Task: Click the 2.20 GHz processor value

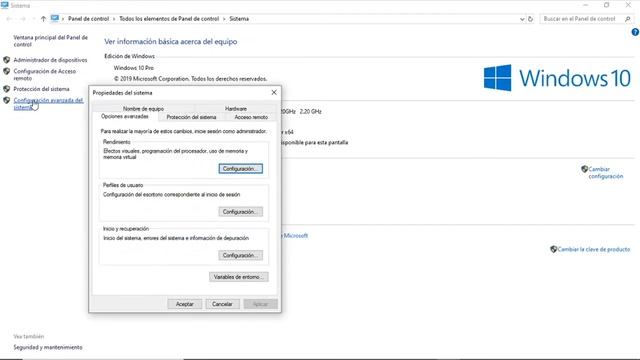Action: [311, 111]
